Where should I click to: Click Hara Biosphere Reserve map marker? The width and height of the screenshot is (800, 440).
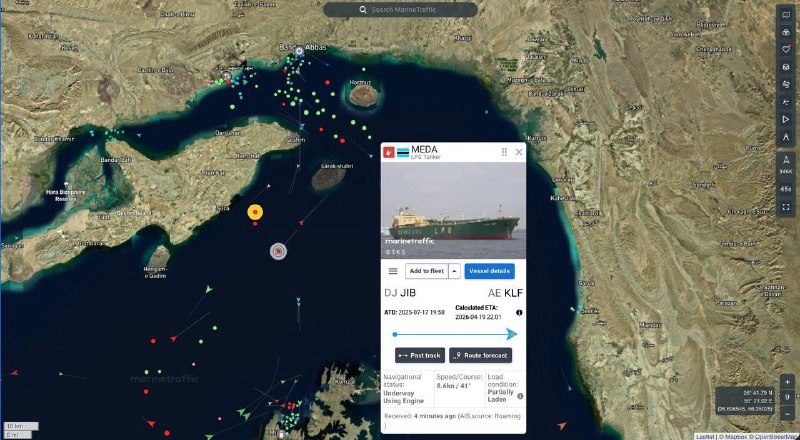[66, 184]
